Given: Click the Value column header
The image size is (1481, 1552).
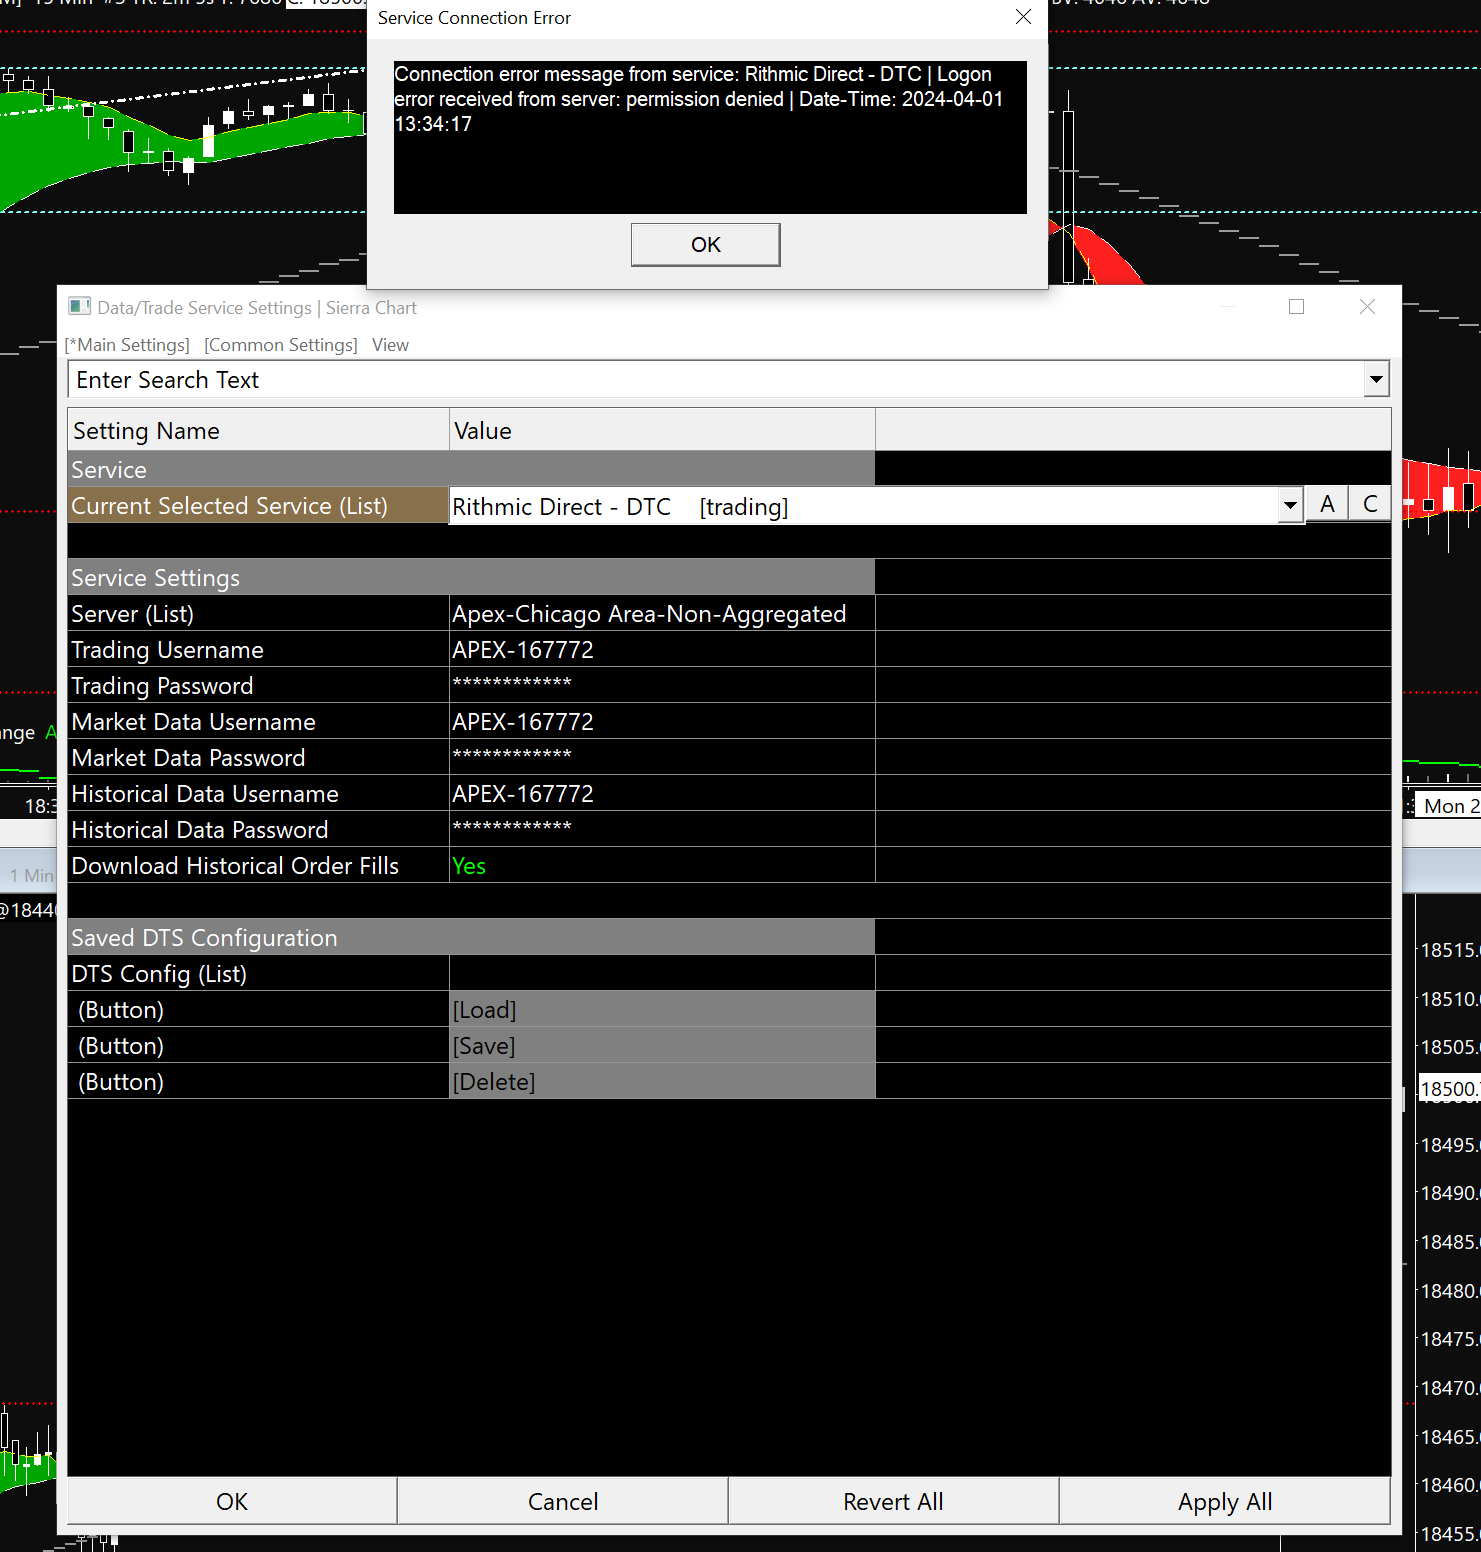Looking at the screenshot, I should (x=662, y=431).
